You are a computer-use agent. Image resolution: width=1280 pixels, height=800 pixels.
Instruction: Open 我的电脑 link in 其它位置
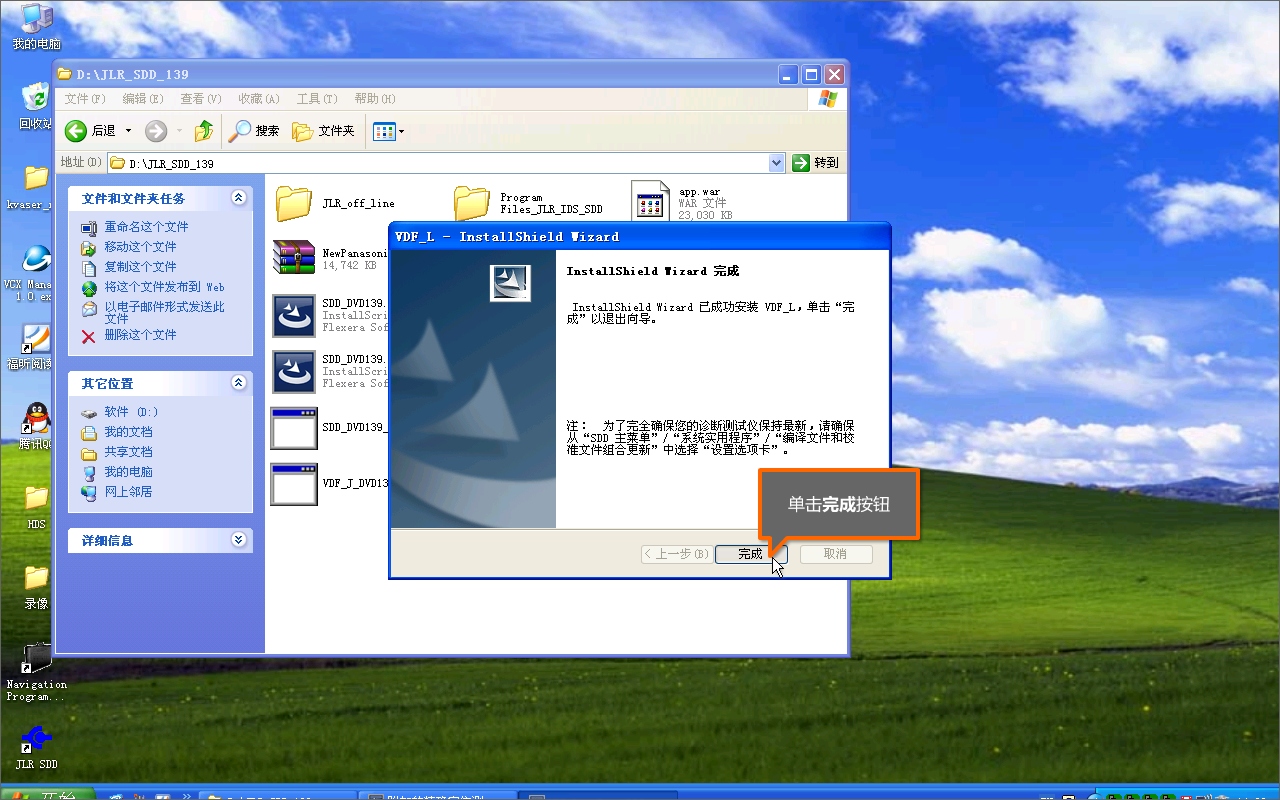128,472
